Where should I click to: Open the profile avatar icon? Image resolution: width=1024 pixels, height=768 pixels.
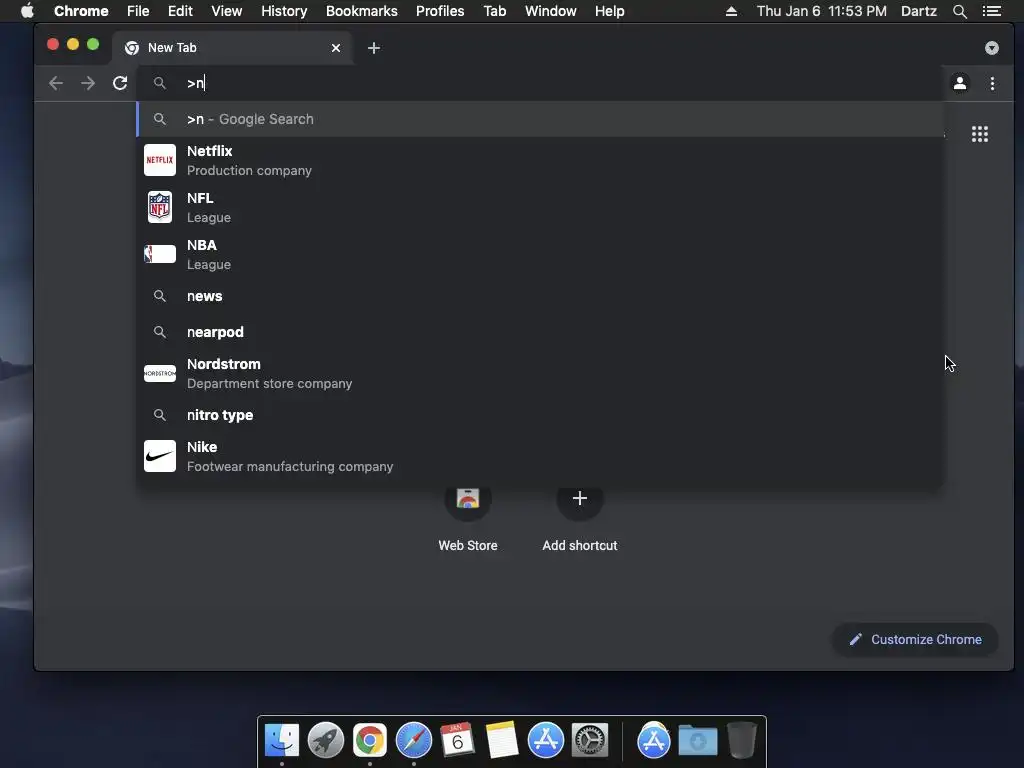[959, 83]
